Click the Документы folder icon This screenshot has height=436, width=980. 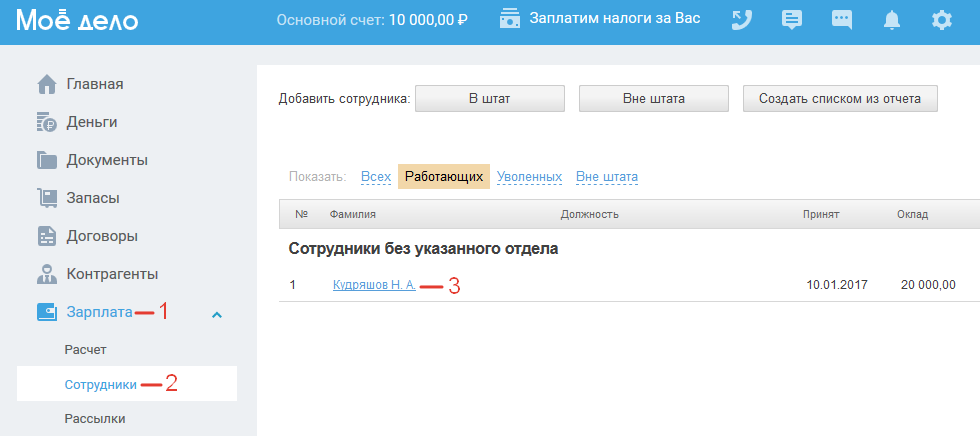point(47,161)
